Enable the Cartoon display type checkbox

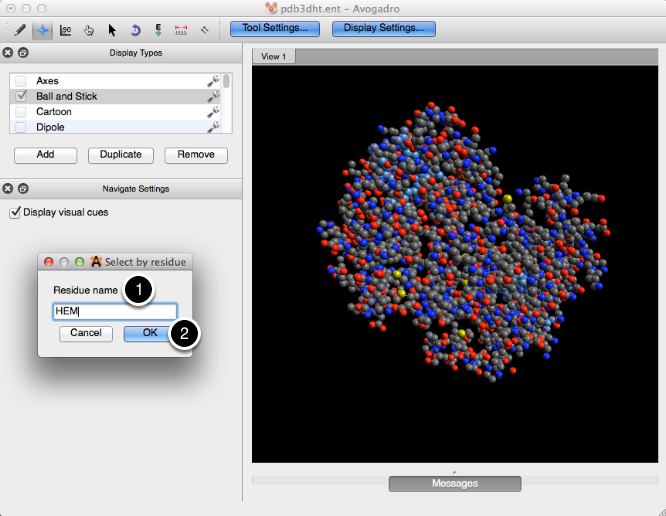[x=21, y=112]
